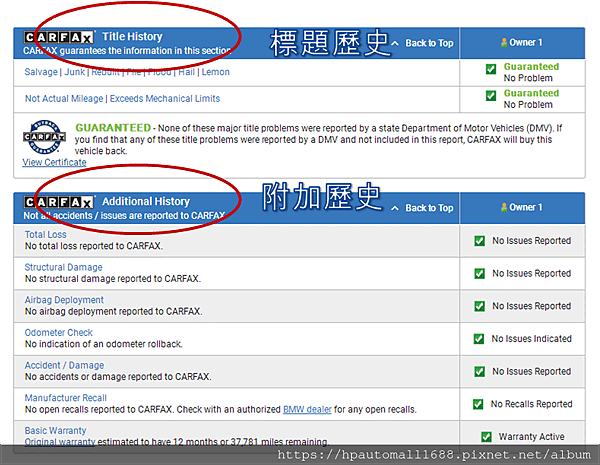Go Back to Top from Additional History
The width and height of the screenshot is (600, 465).
429,208
